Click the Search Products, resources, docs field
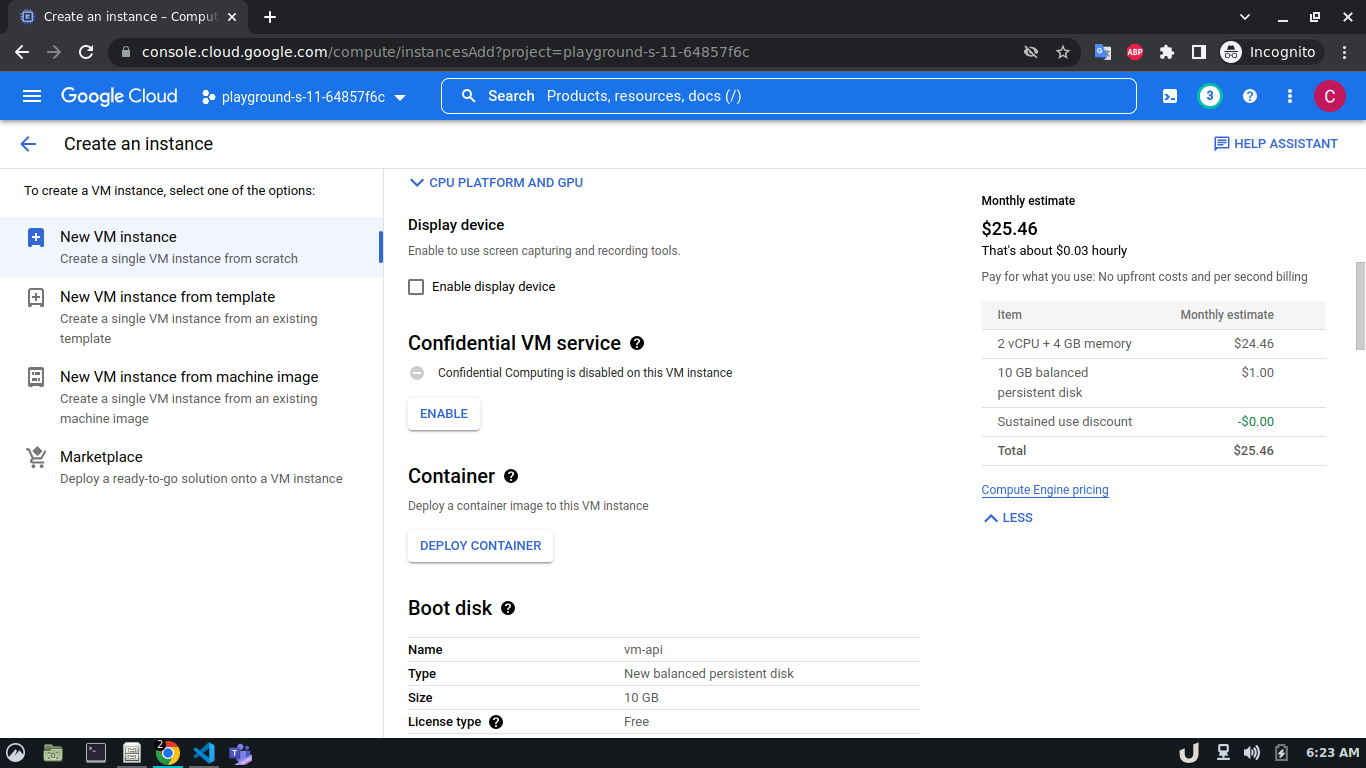The image size is (1366, 768). click(x=789, y=96)
